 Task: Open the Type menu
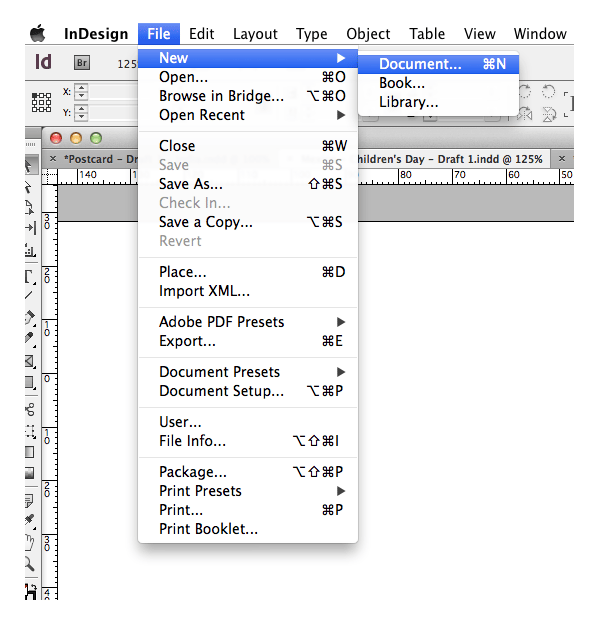tap(311, 34)
